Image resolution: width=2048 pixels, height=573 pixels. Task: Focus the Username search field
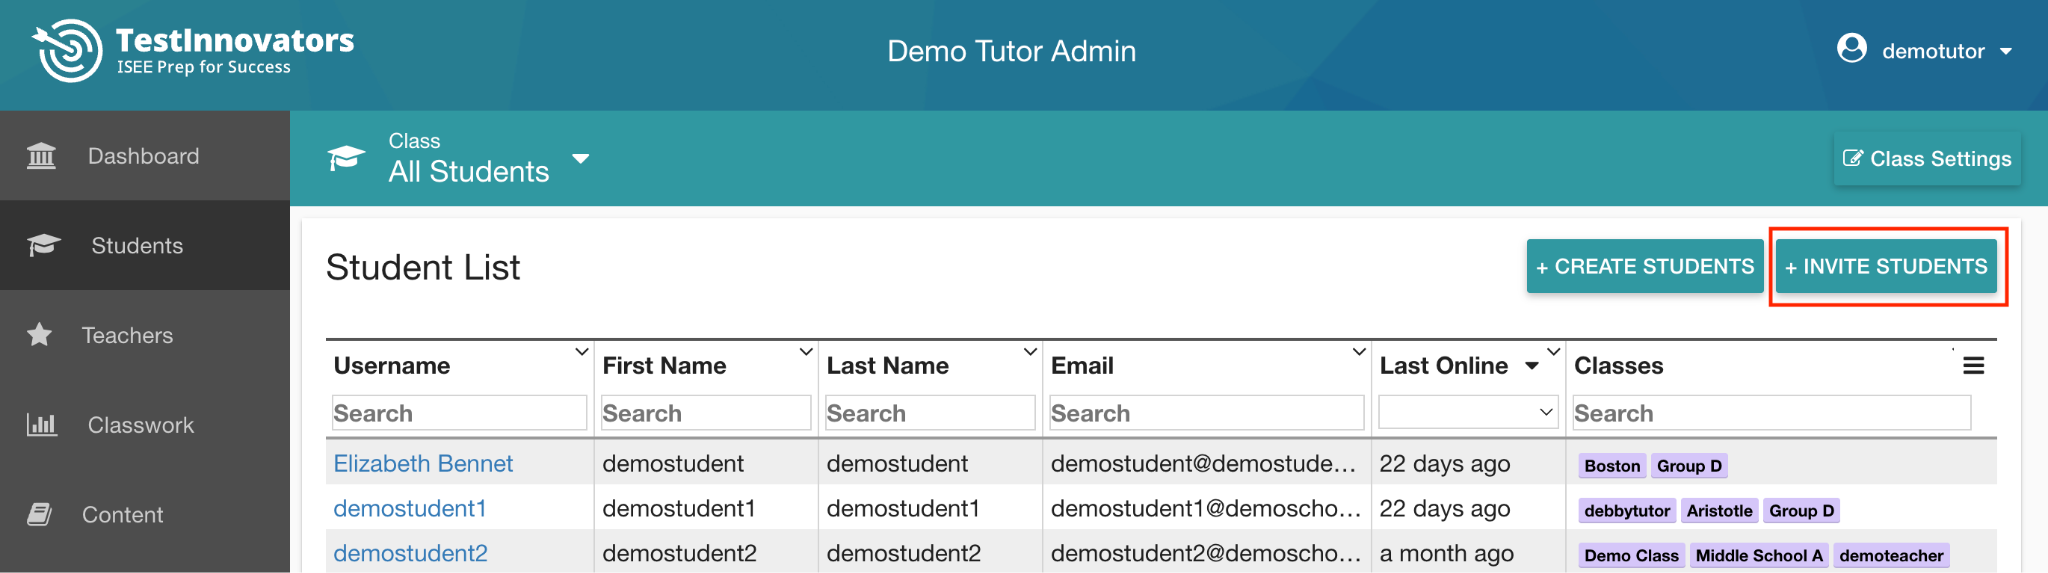(459, 413)
